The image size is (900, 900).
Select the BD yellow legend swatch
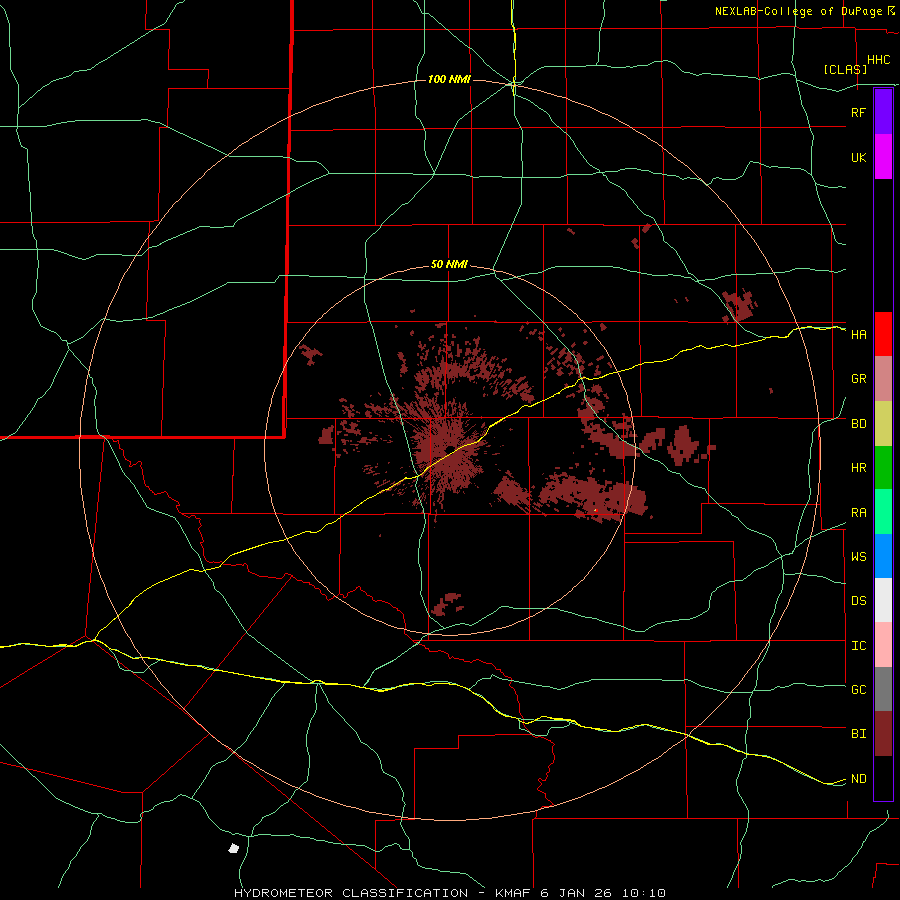pyautogui.click(x=883, y=424)
